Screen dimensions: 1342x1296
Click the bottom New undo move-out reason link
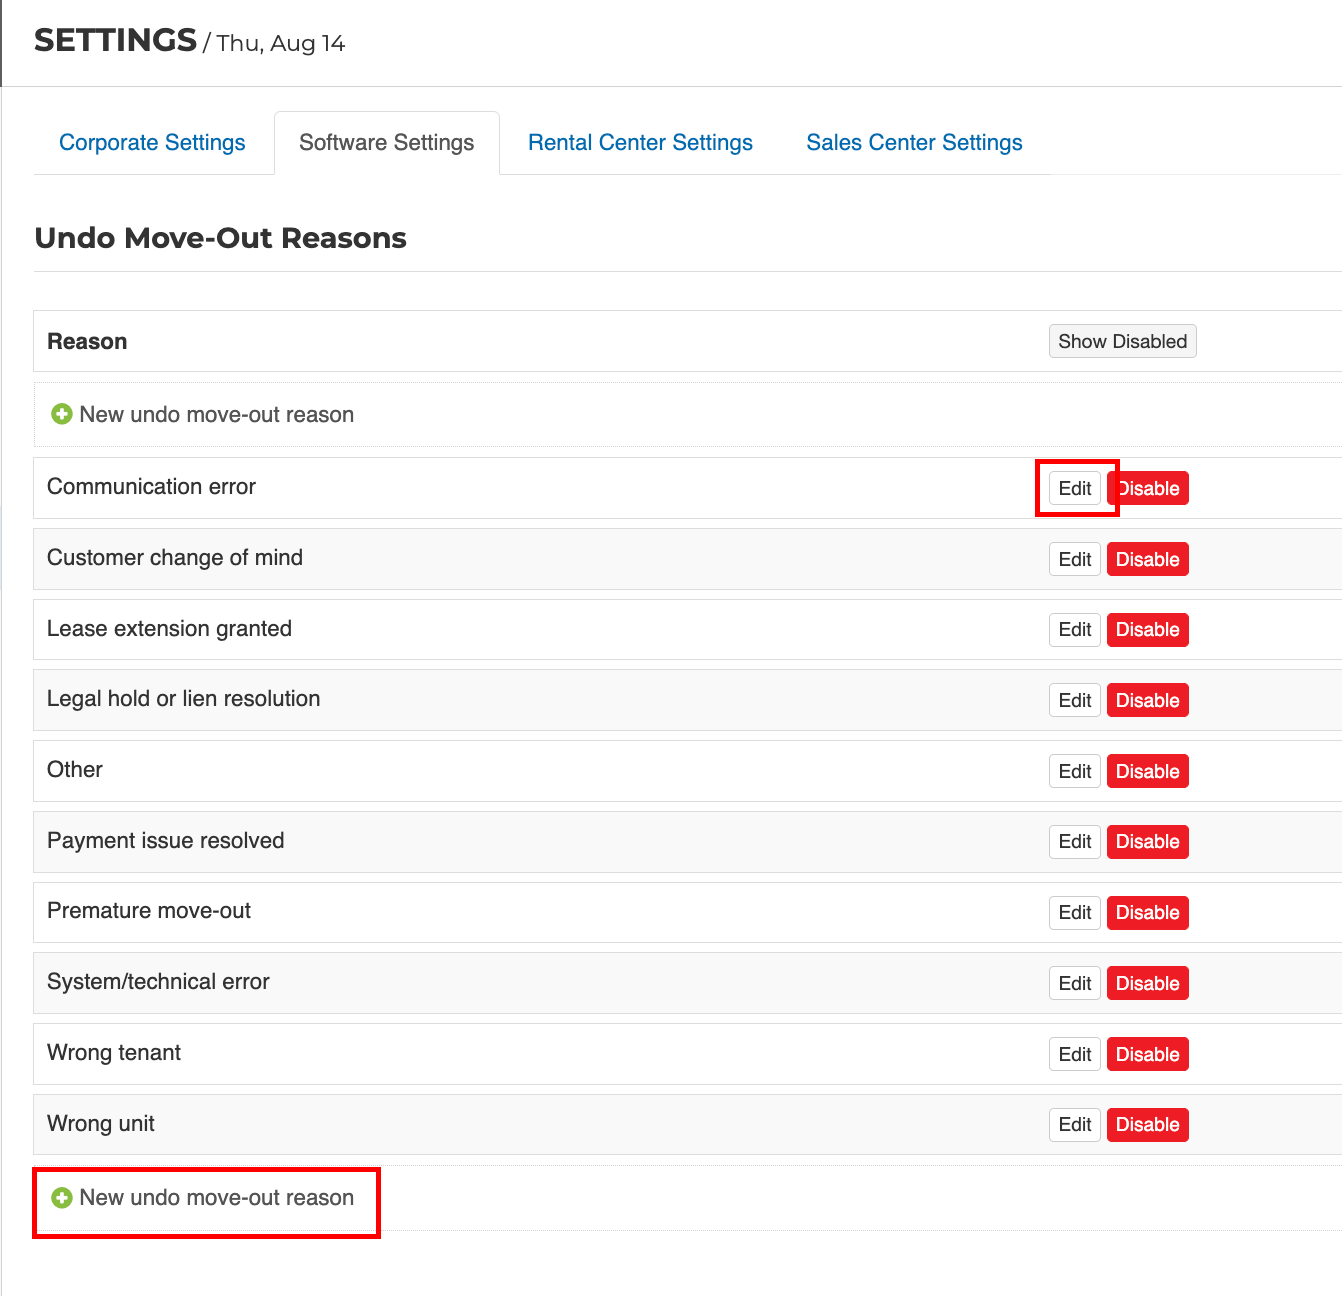pyautogui.click(x=216, y=1198)
